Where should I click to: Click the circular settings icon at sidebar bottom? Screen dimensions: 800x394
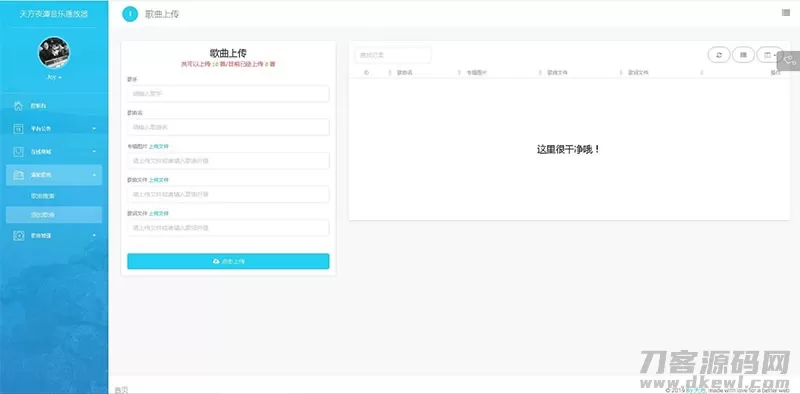[18, 236]
